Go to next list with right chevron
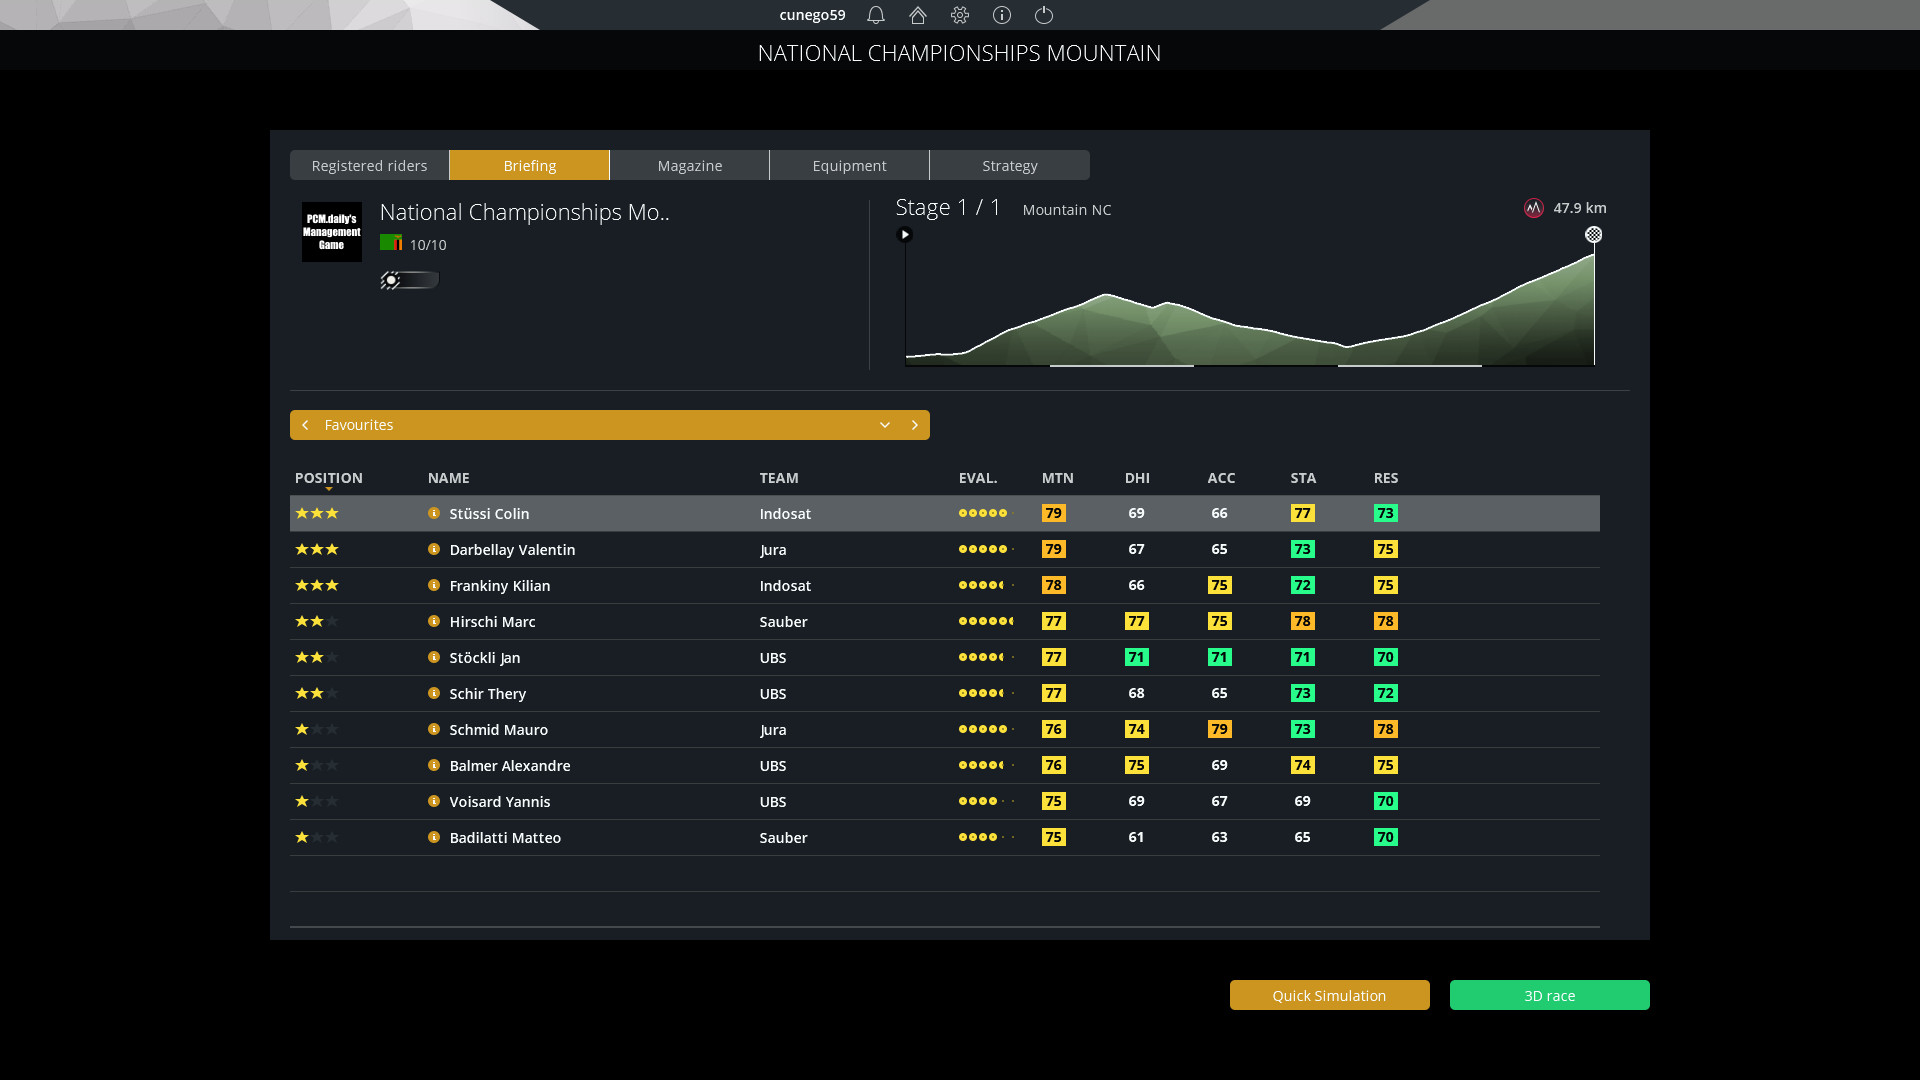Image resolution: width=1920 pixels, height=1080 pixels. tap(915, 425)
